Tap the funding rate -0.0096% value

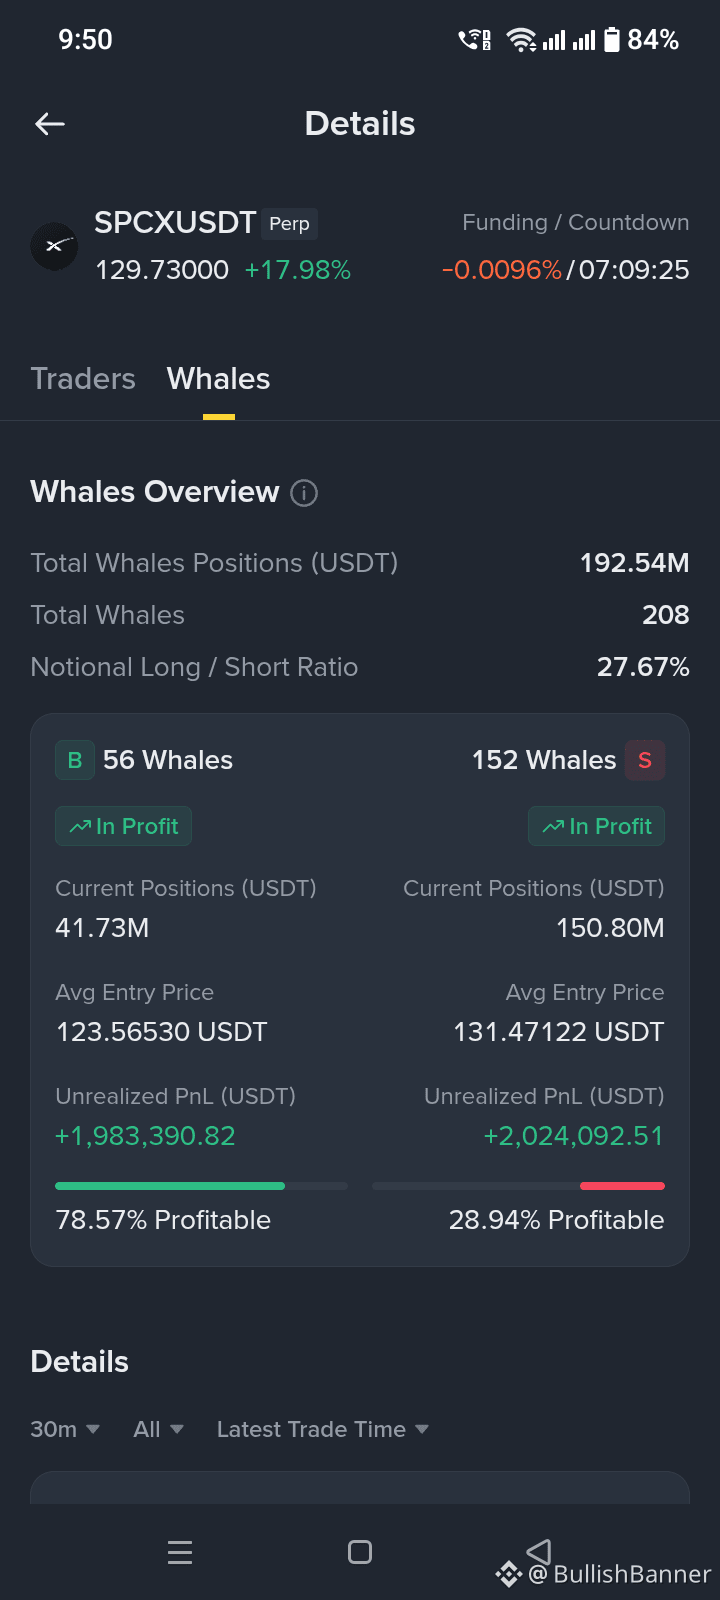502,270
